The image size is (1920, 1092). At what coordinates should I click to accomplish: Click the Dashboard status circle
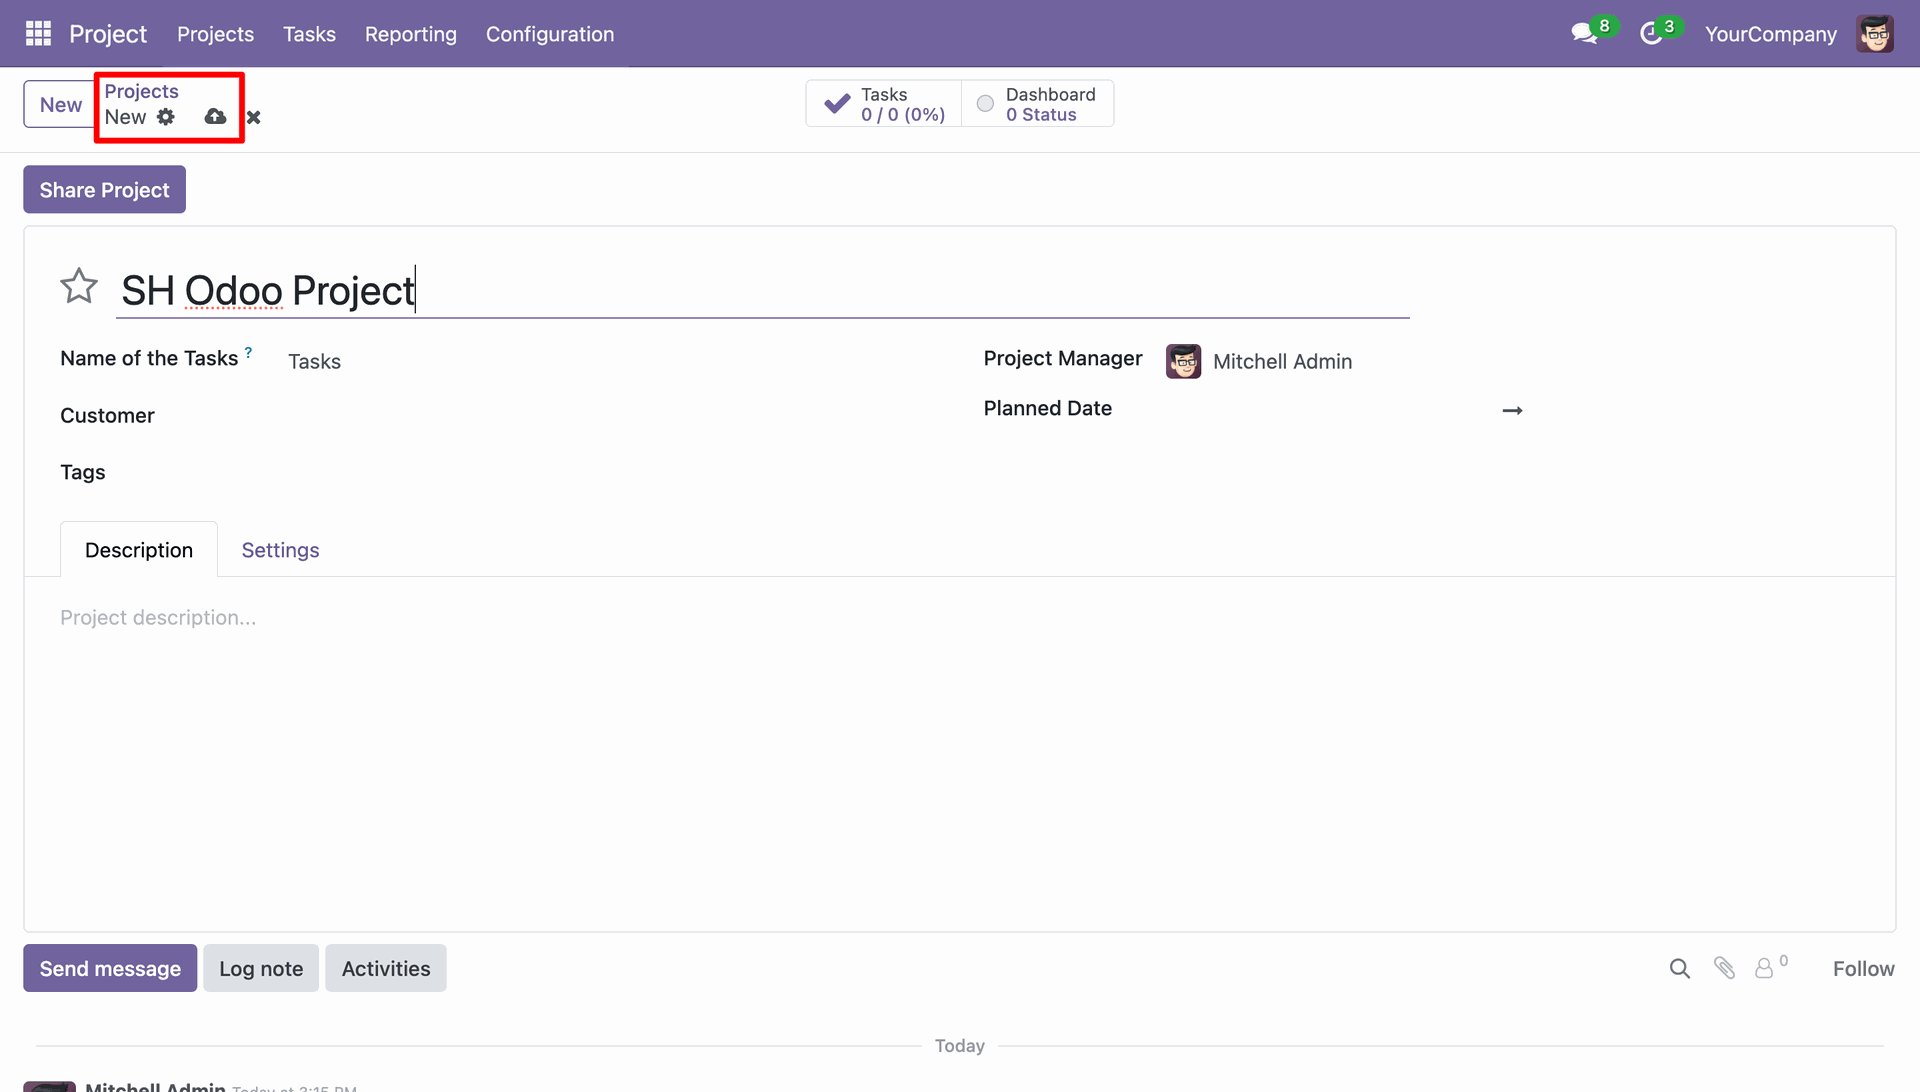[985, 104]
